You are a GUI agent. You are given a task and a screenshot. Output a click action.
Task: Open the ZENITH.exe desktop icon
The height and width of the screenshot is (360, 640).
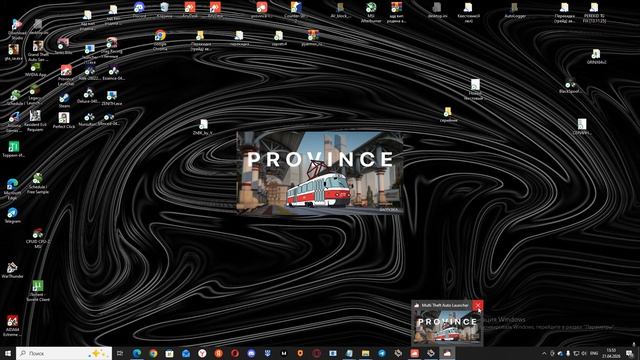click(111, 98)
